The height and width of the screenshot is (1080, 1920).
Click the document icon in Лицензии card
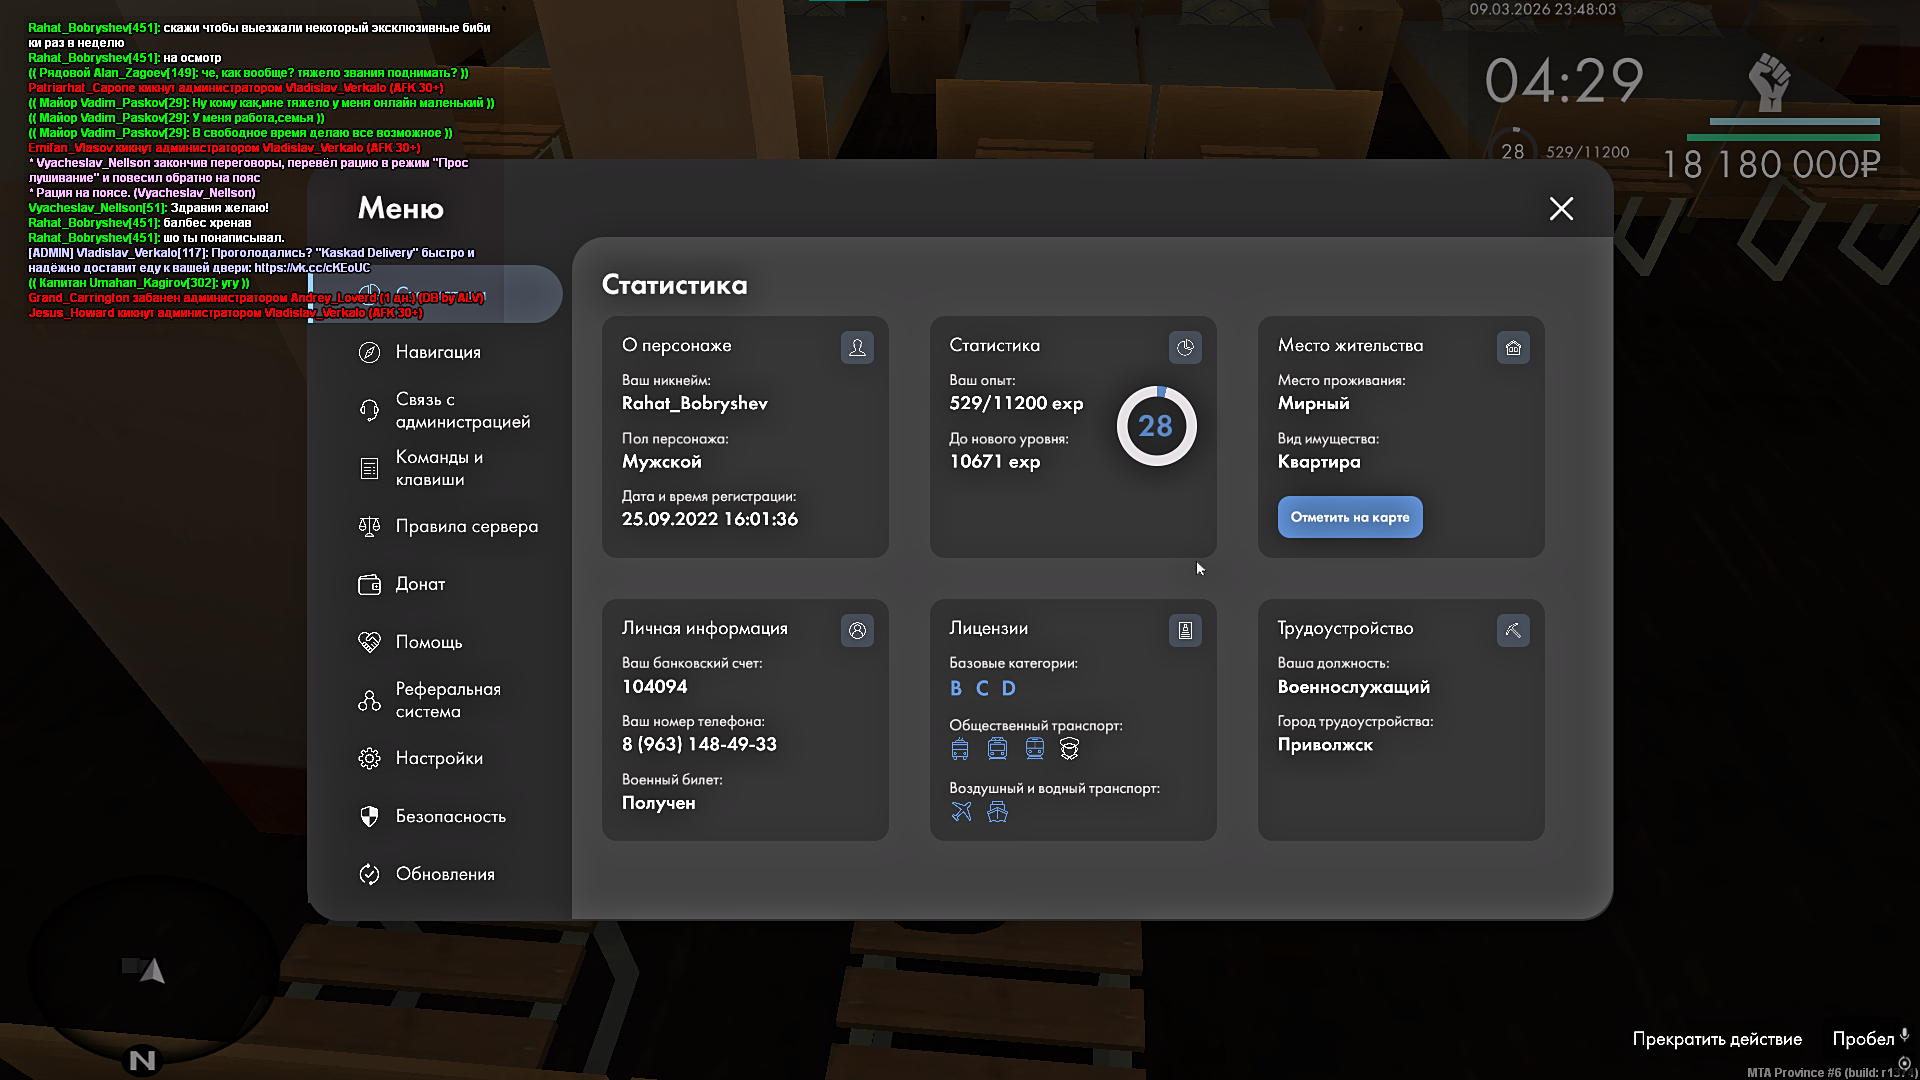(1185, 631)
